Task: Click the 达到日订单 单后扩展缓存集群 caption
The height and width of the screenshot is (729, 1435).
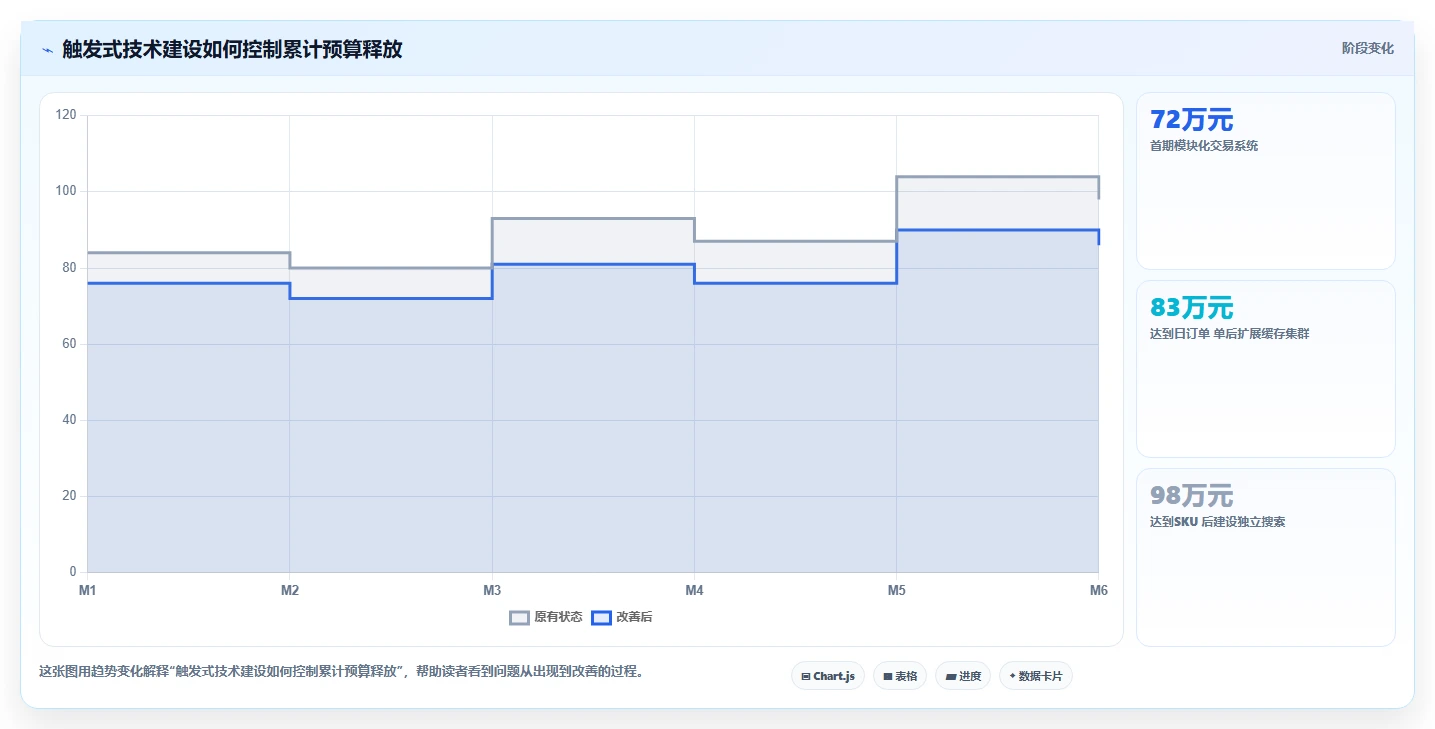Action: pyautogui.click(x=1229, y=334)
